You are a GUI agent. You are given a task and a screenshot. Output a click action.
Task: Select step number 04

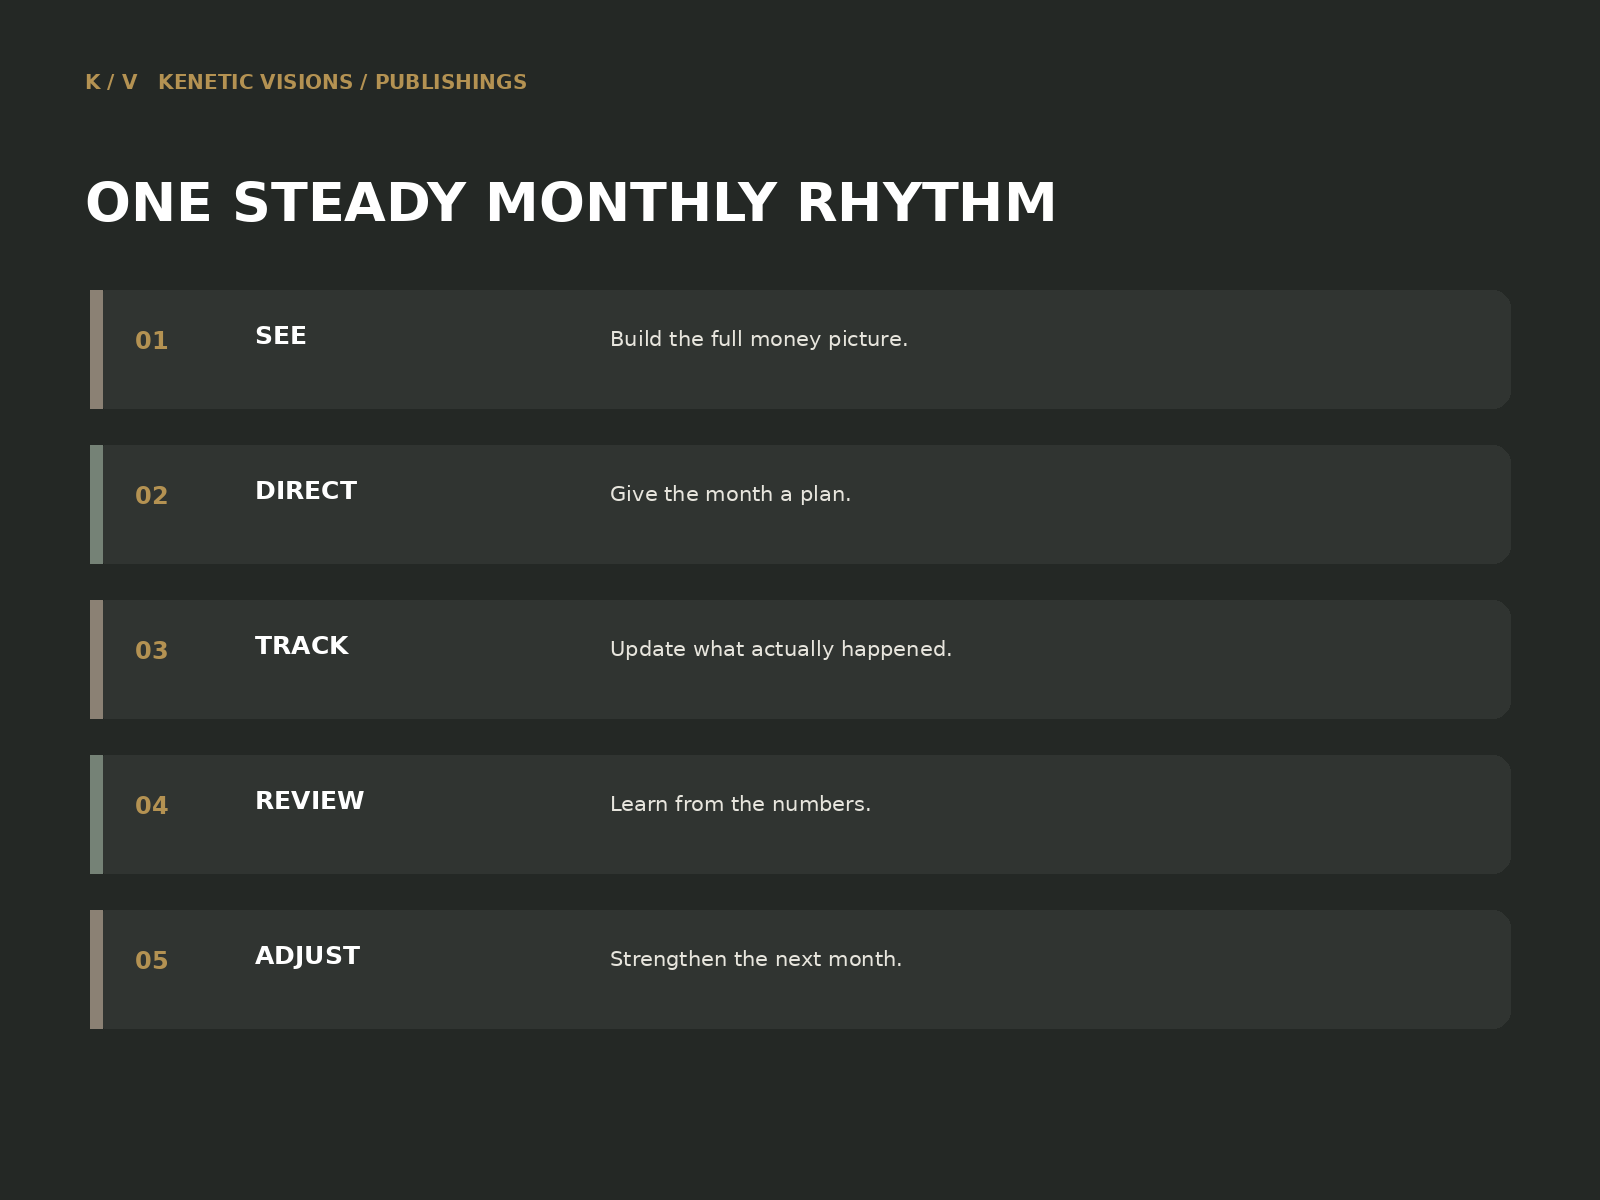[x=151, y=806]
